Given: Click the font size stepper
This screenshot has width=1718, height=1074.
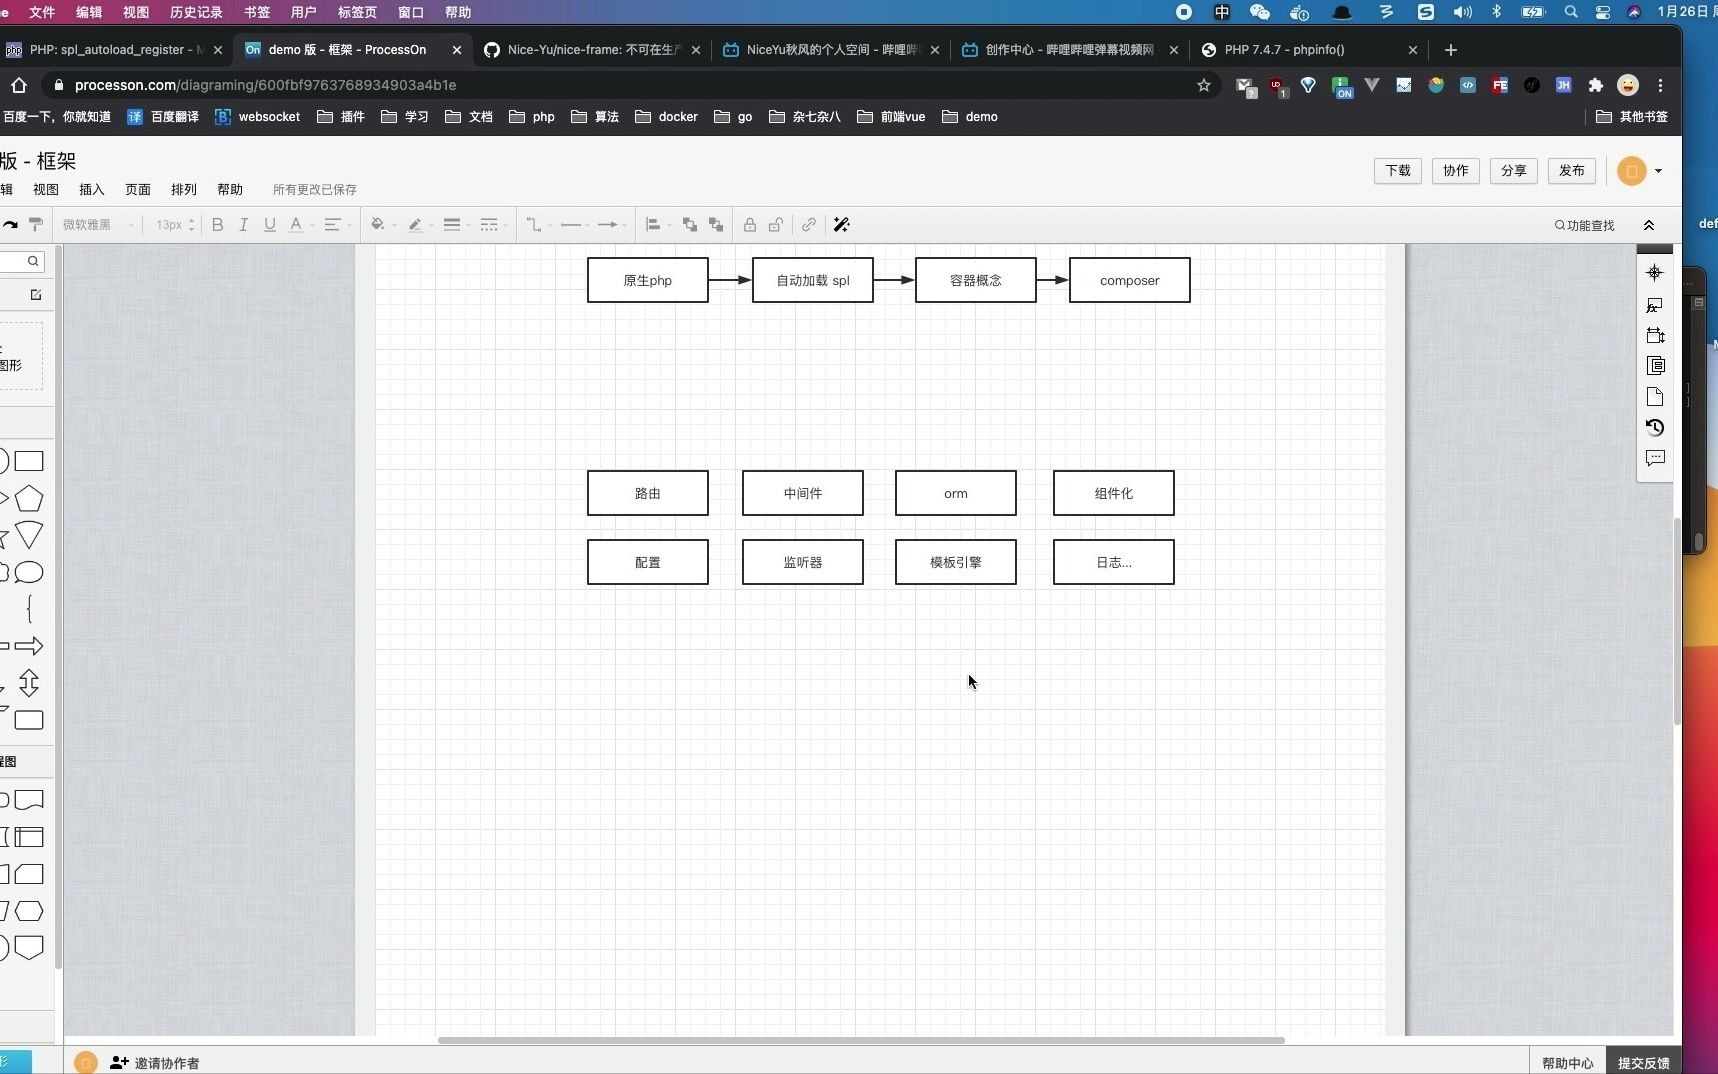Looking at the screenshot, I should pos(191,225).
